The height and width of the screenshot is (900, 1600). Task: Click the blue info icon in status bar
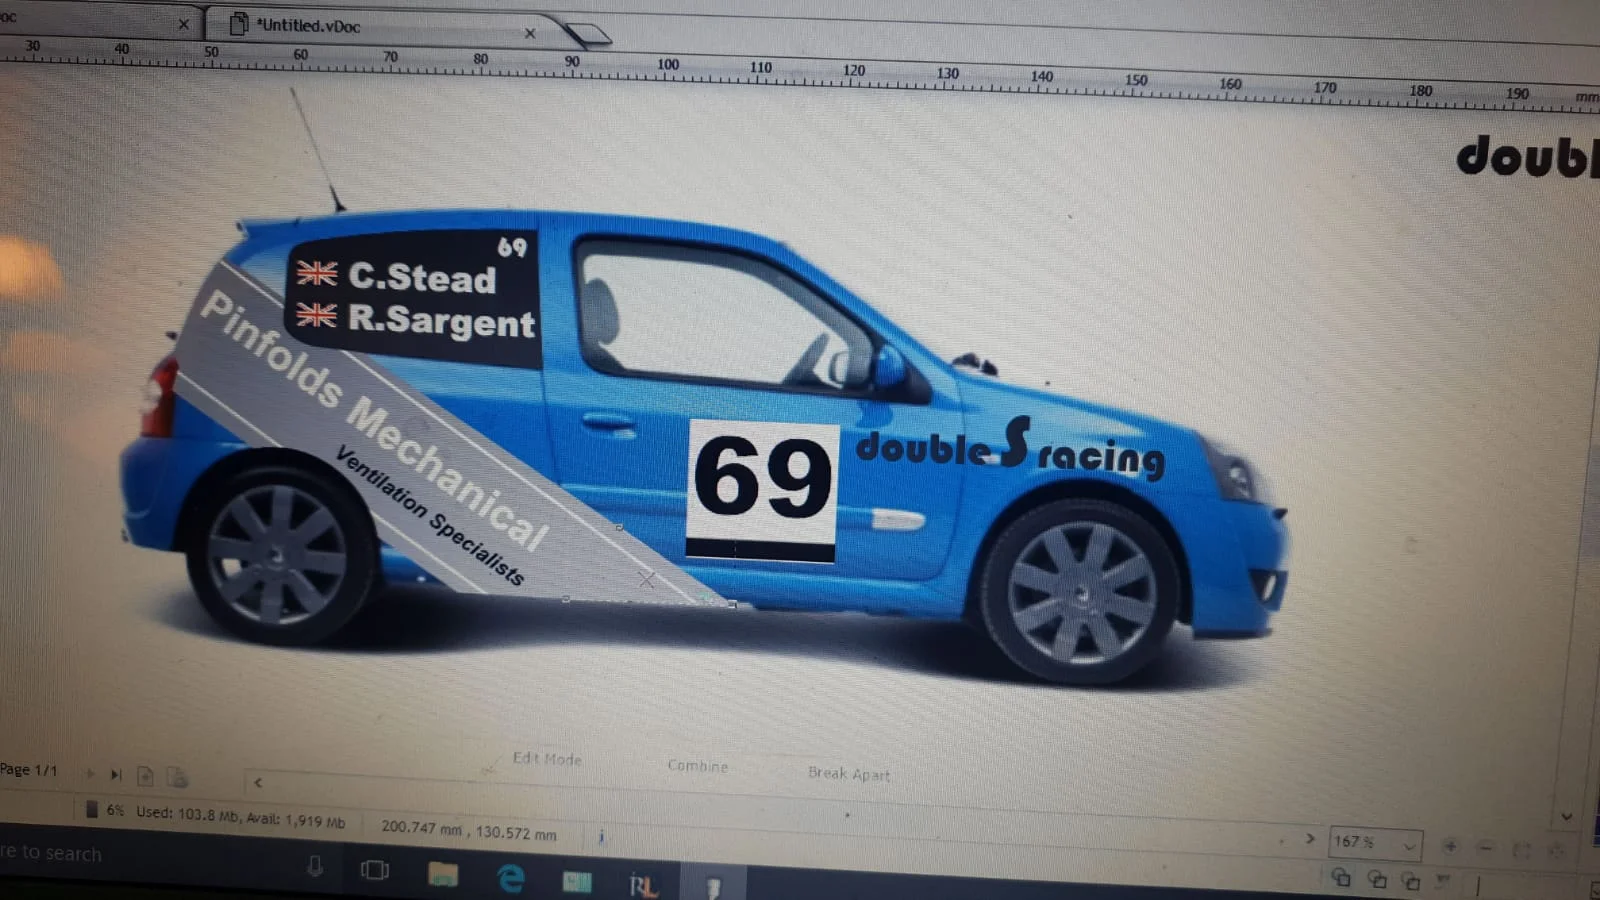[x=601, y=837]
